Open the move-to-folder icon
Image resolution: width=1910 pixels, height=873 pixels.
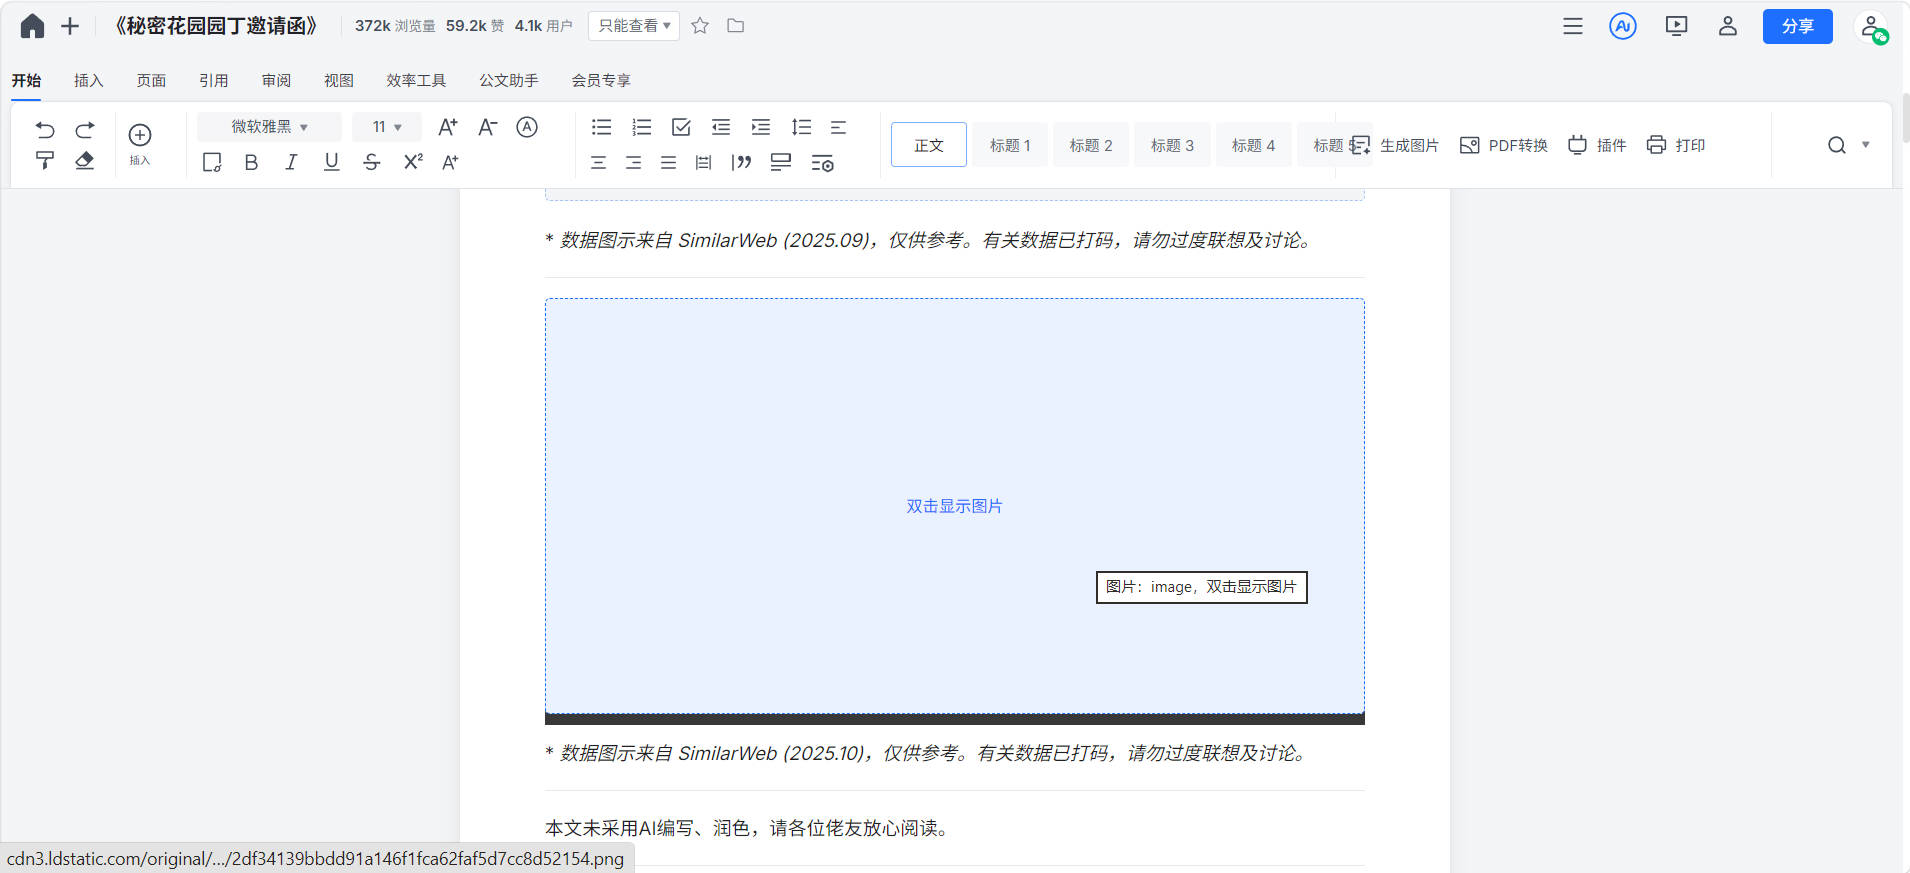click(x=736, y=26)
